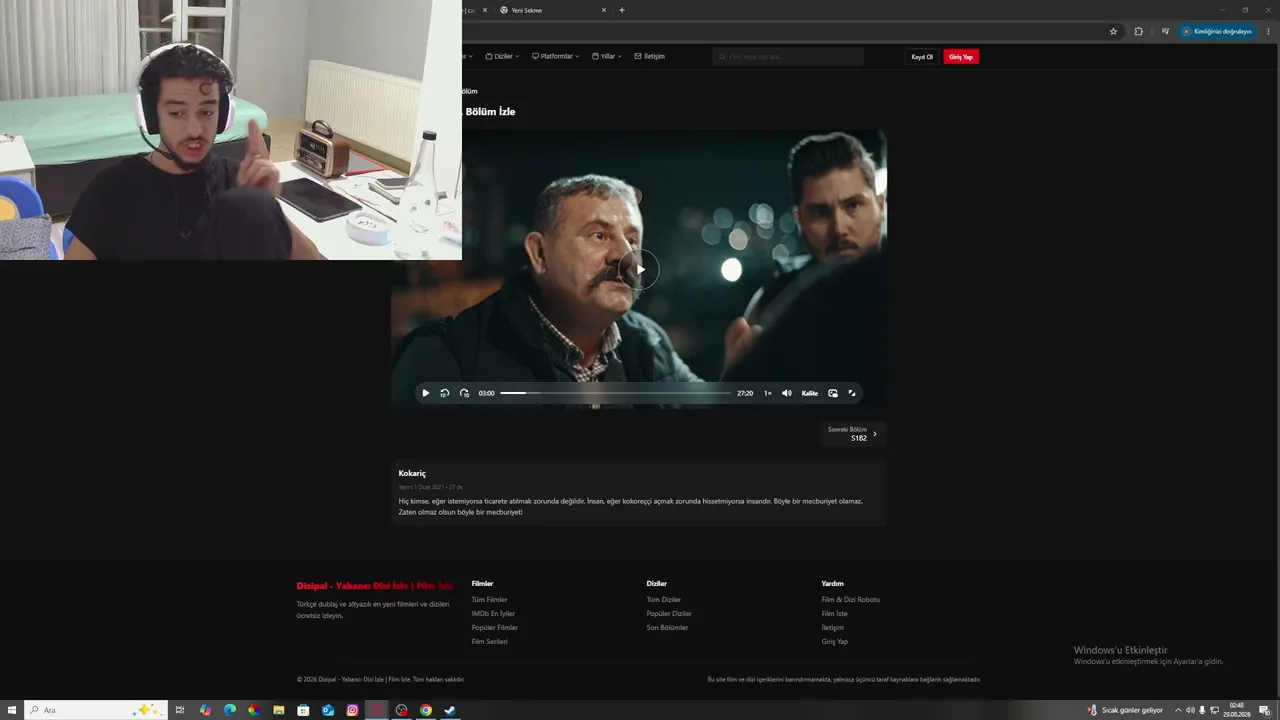
Task: Open İletişim link in footer Yardım
Action: pyautogui.click(x=832, y=628)
